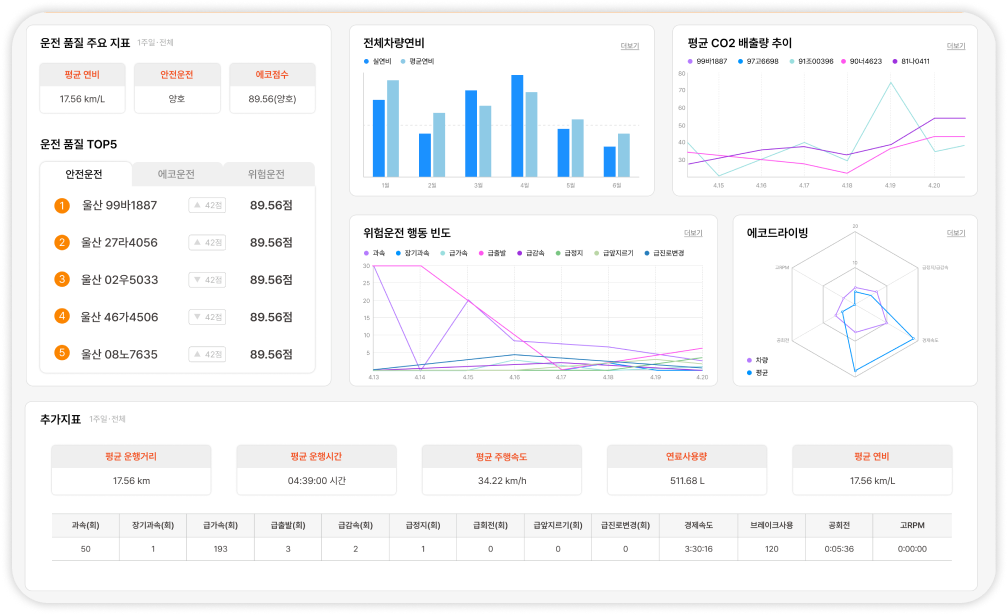Click the 브레이크사용 value 120

[x=772, y=549]
